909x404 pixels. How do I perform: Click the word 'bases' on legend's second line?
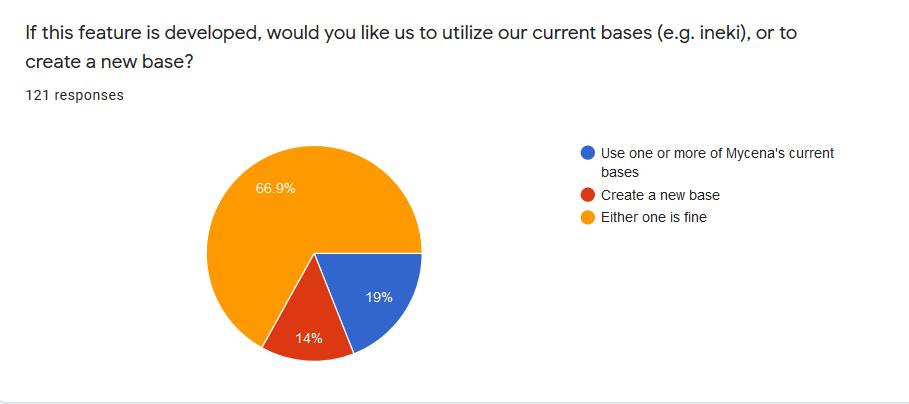coord(620,172)
